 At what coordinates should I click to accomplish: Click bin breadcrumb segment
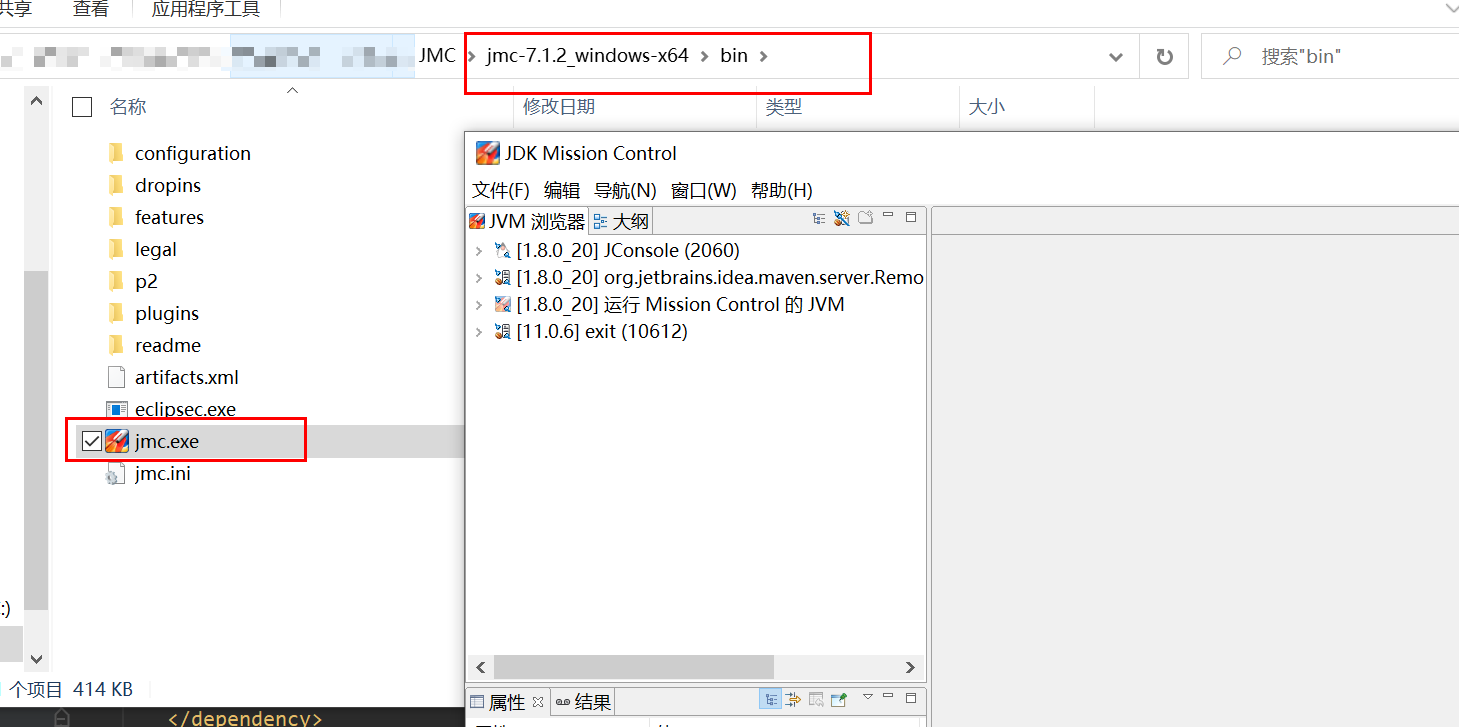[x=734, y=56]
